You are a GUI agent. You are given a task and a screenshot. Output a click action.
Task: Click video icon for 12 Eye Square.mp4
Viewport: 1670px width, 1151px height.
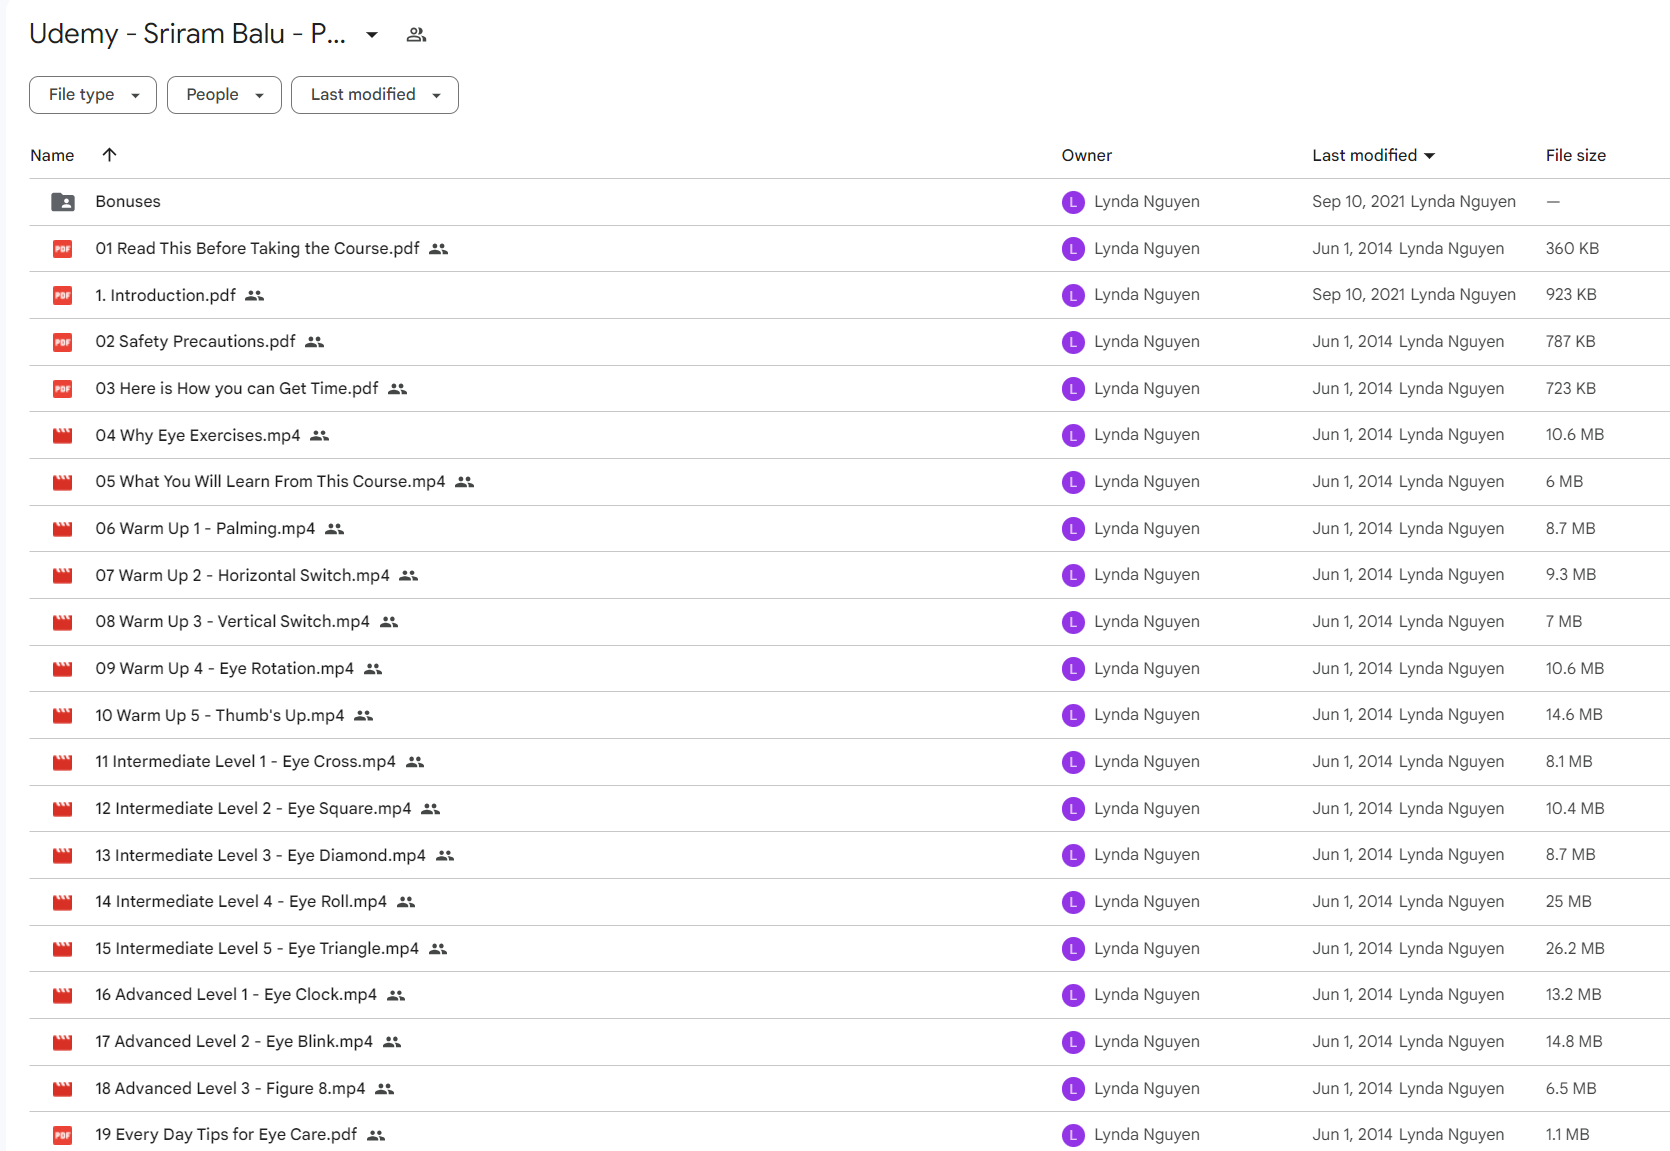63,809
